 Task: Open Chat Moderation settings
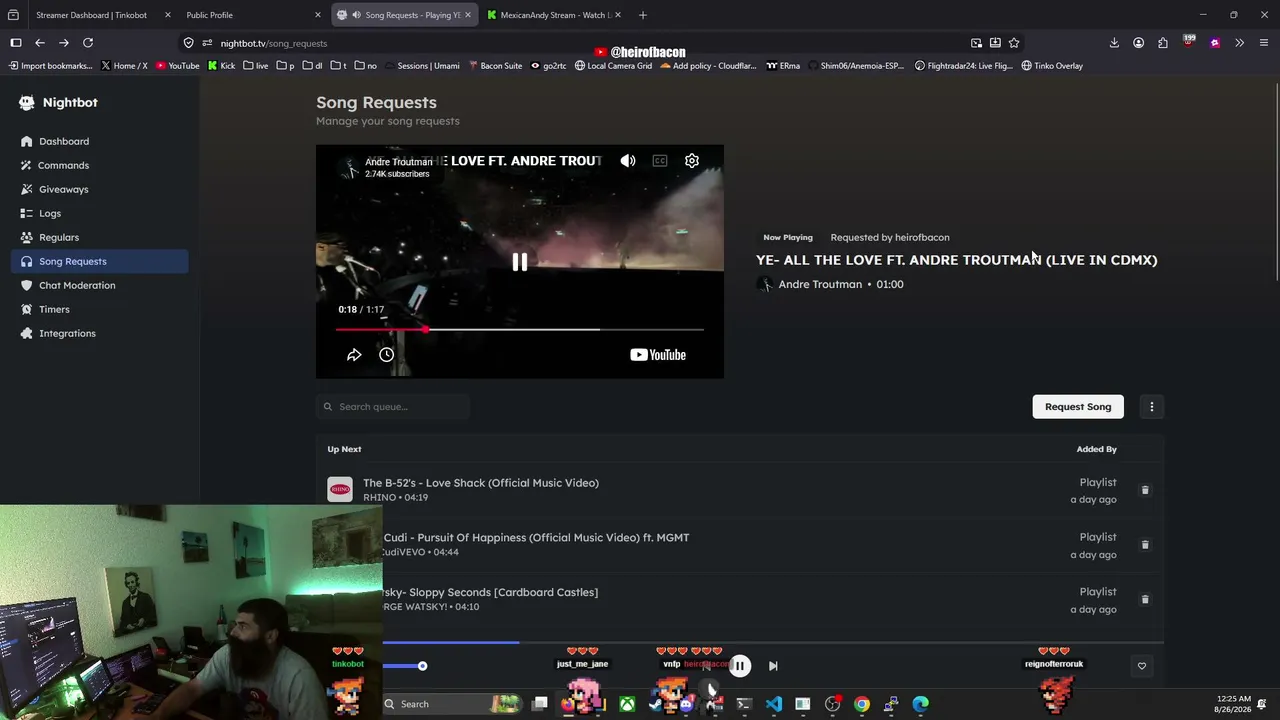[x=77, y=285]
